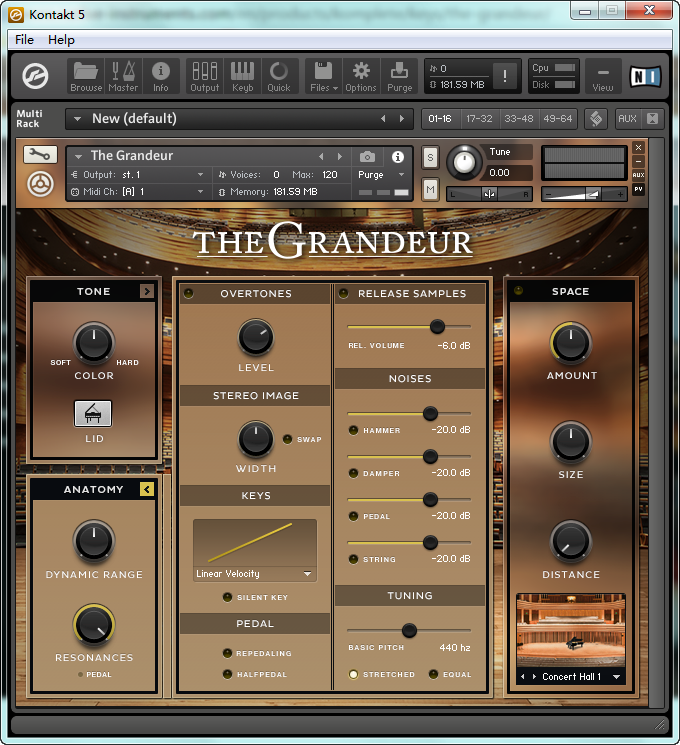
Task: Switch to rack page 33-48
Action: click(x=518, y=118)
